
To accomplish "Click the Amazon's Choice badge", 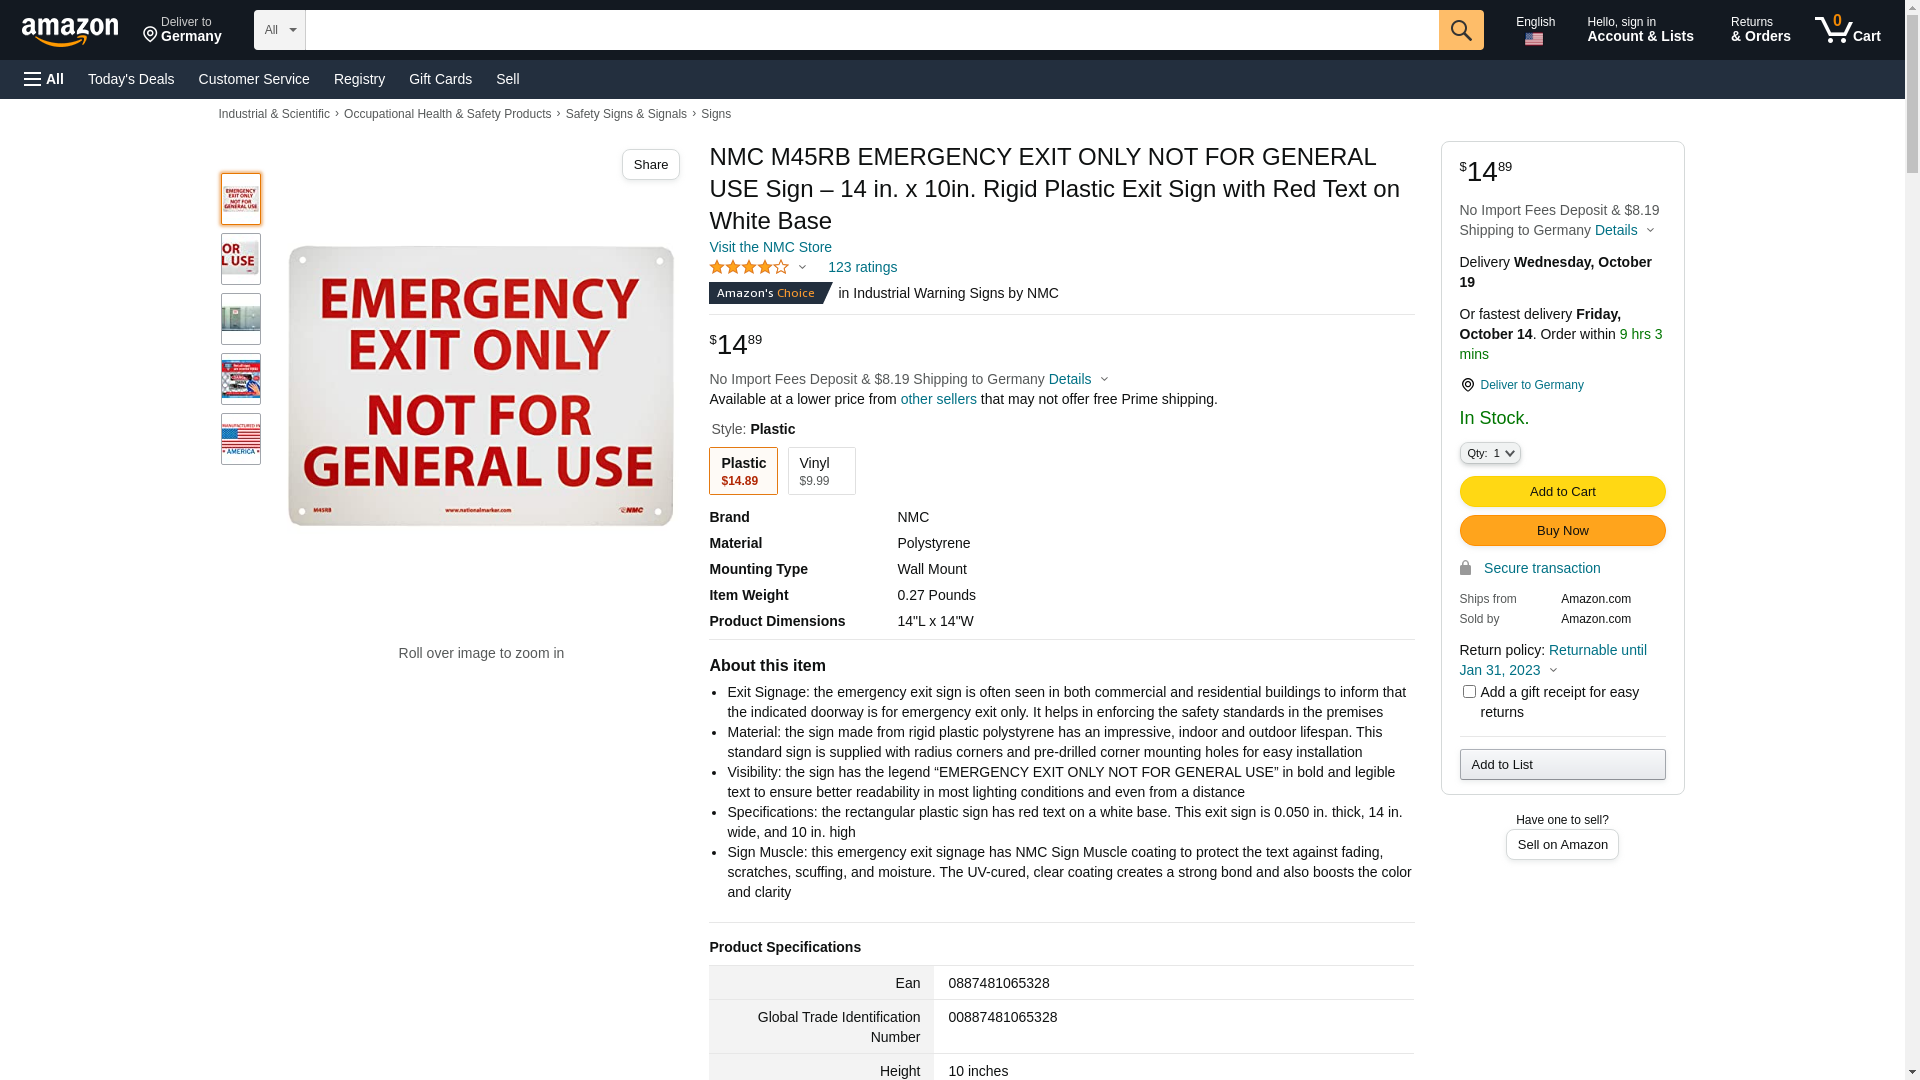I will [x=768, y=293].
